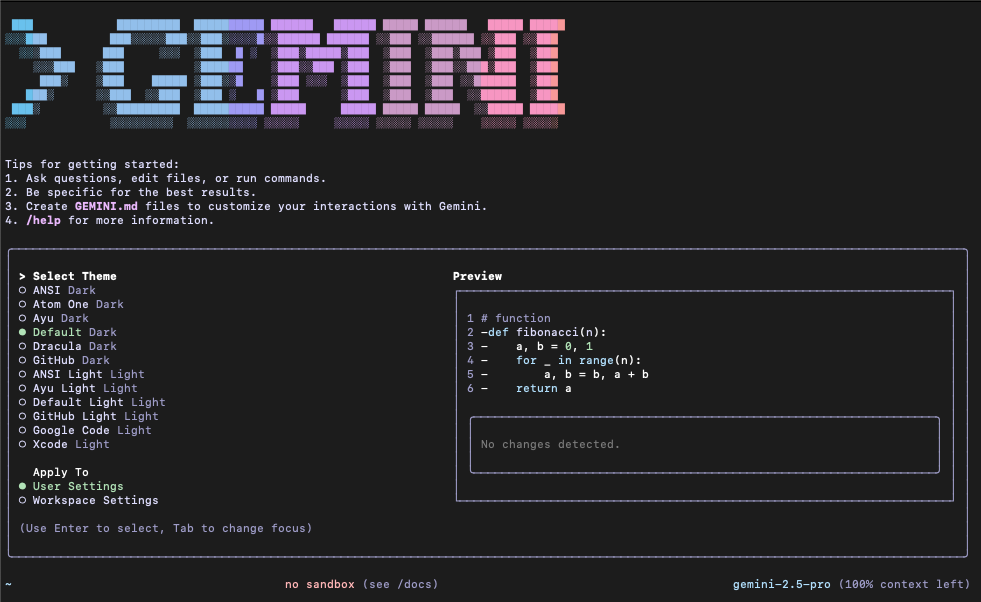Image resolution: width=981 pixels, height=602 pixels.
Task: Click the 'no sandbox' status text
Action: coord(320,584)
